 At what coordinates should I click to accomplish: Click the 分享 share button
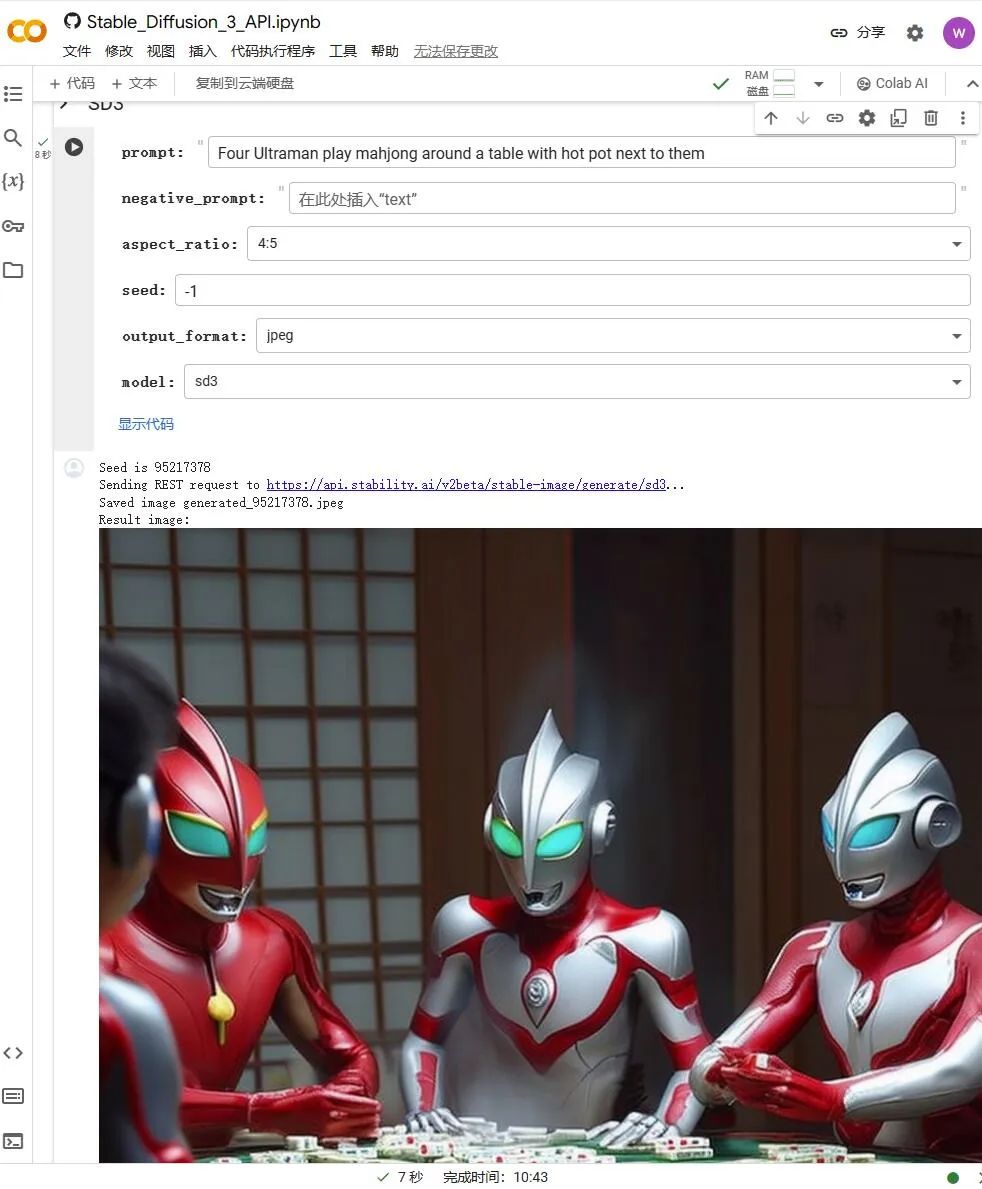tap(858, 33)
